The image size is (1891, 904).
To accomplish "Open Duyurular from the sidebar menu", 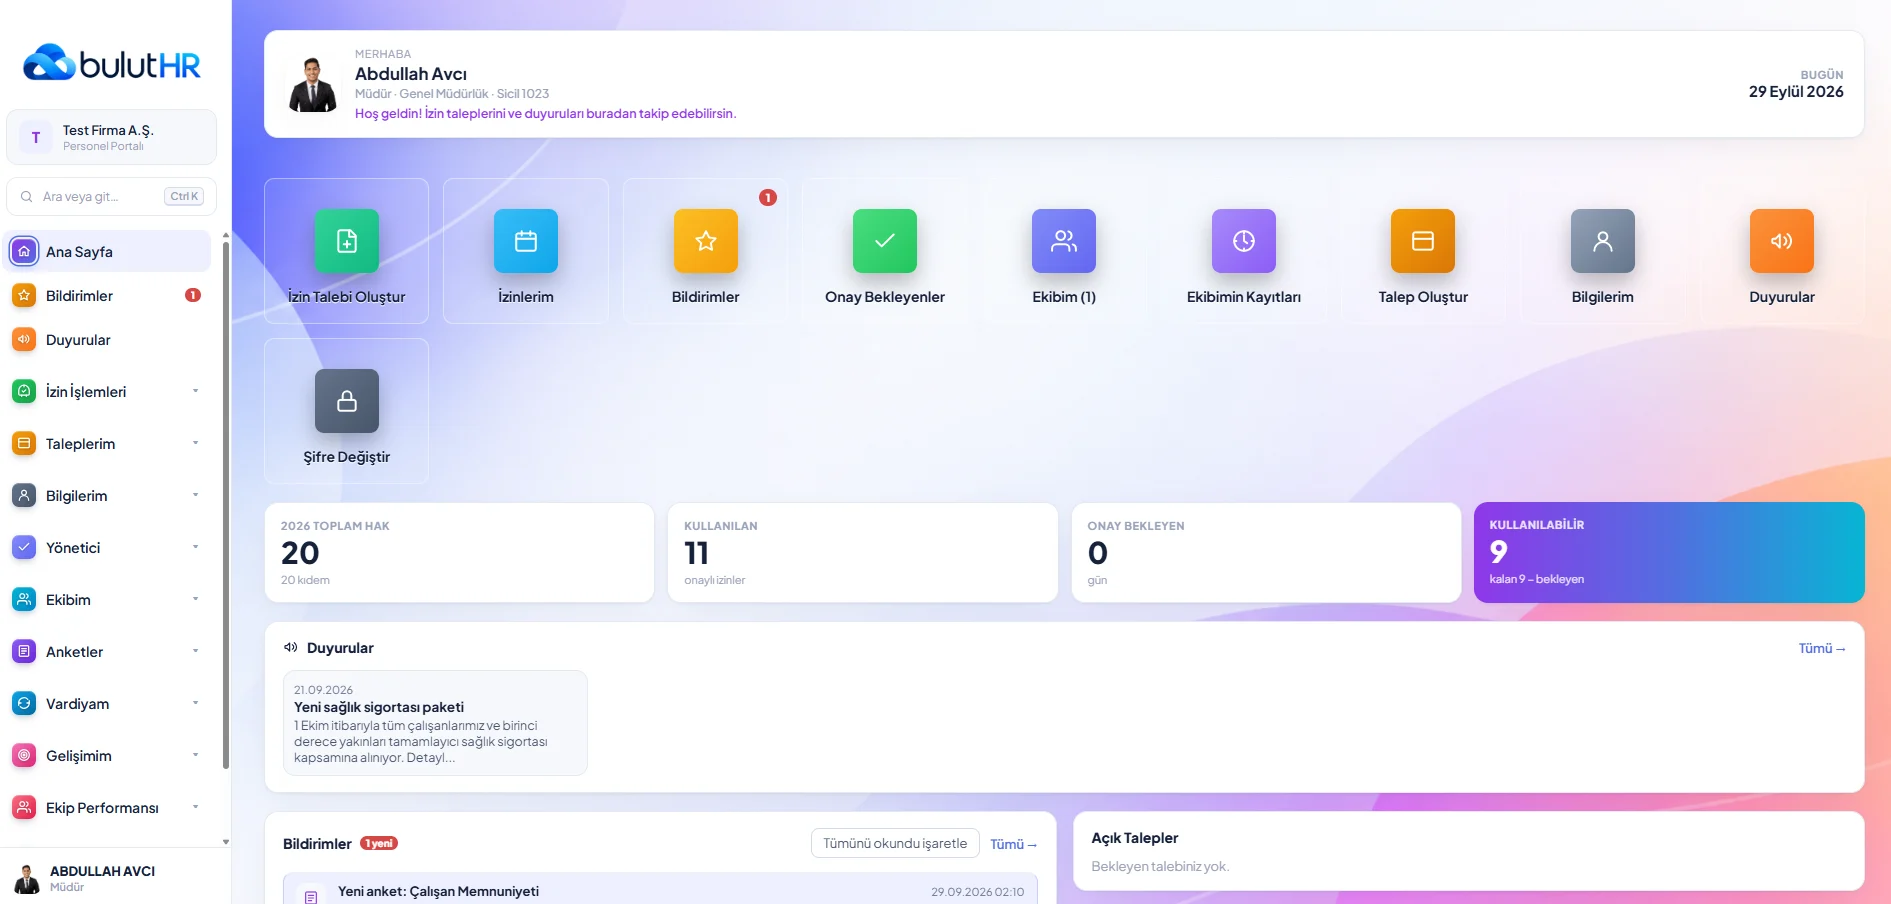I will click(x=108, y=339).
